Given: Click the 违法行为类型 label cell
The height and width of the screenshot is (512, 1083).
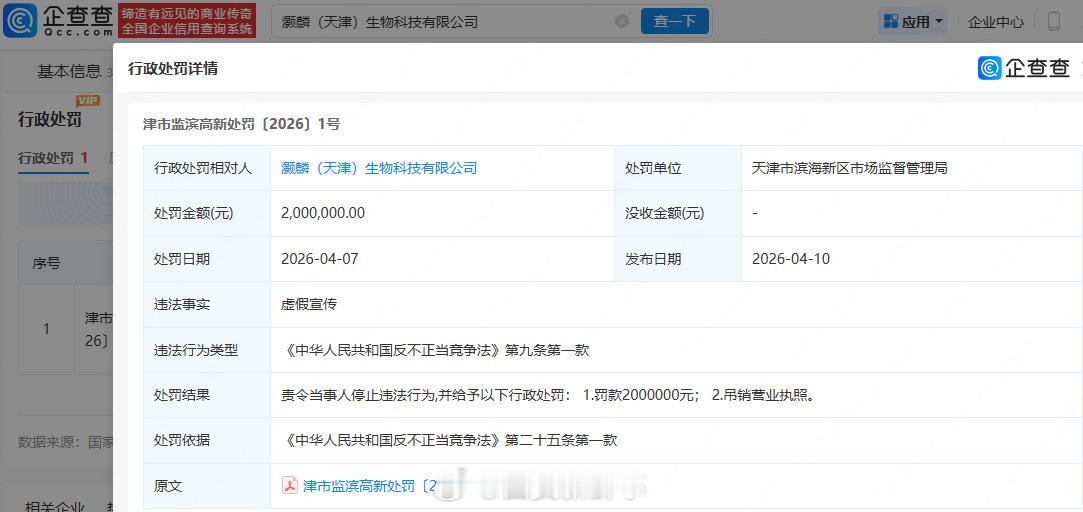Looking at the screenshot, I should tap(207, 350).
